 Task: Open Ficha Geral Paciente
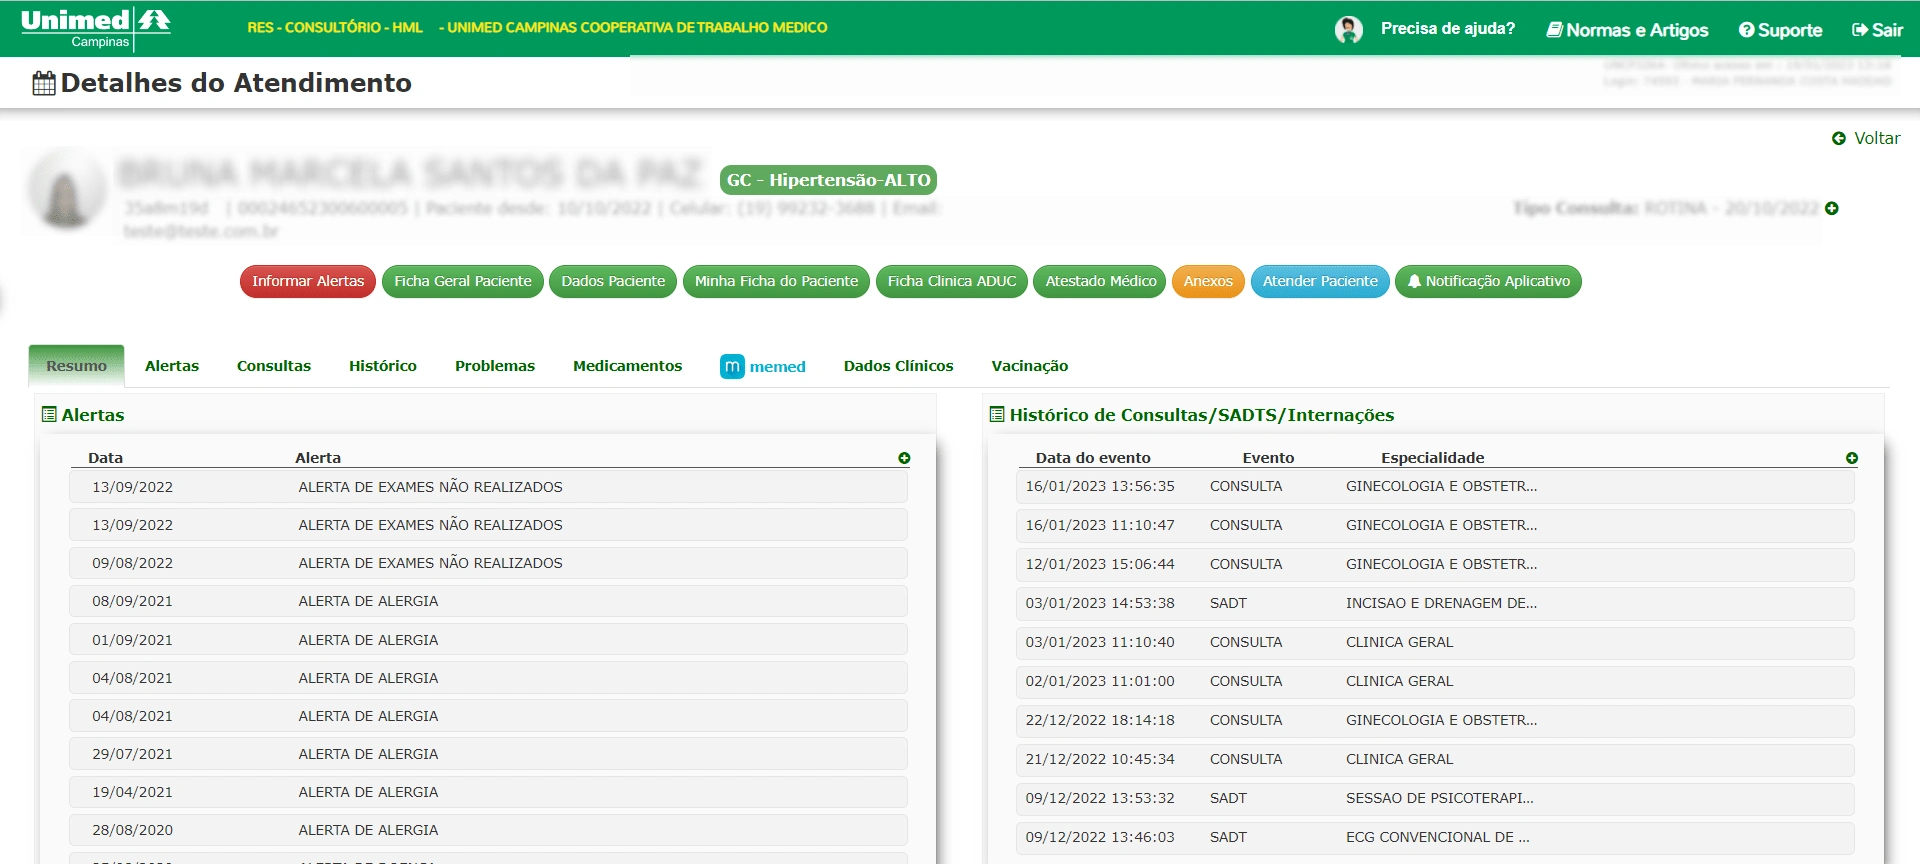point(463,281)
